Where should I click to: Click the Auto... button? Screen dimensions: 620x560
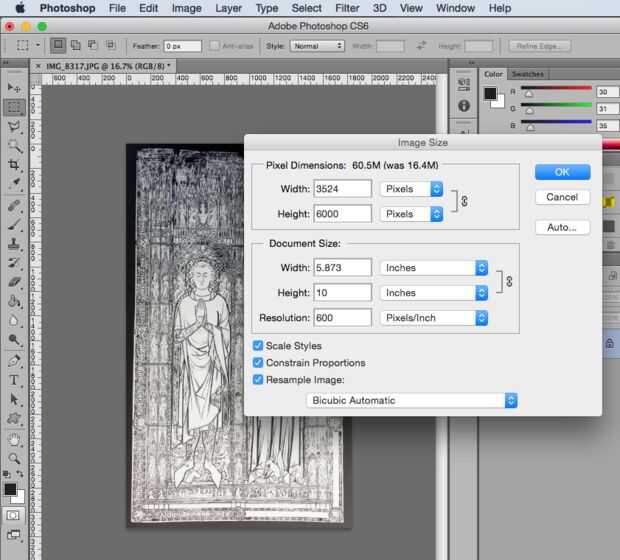click(x=562, y=227)
